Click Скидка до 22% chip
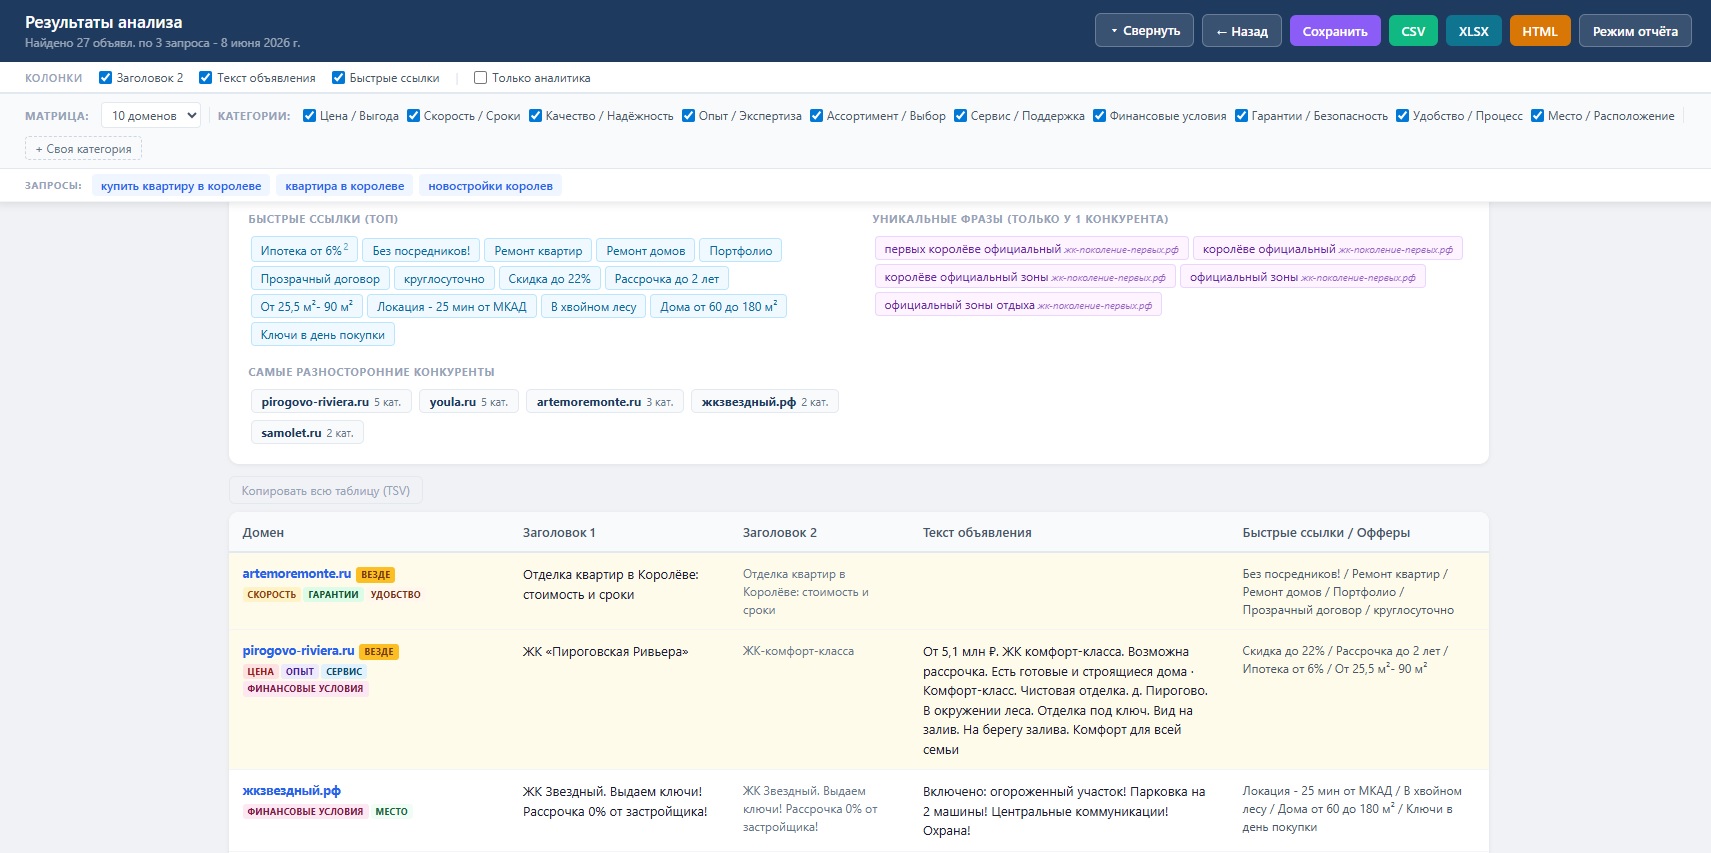The width and height of the screenshot is (1711, 853). tap(549, 279)
